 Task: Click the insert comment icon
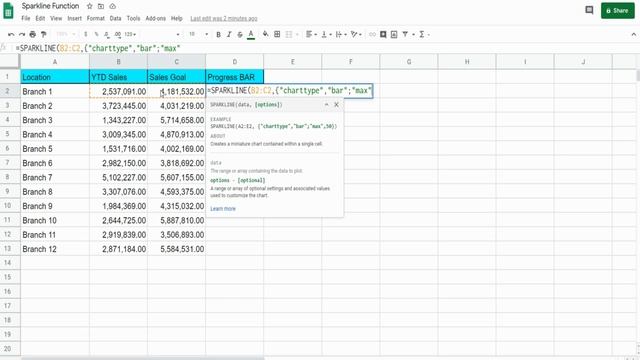(383, 34)
